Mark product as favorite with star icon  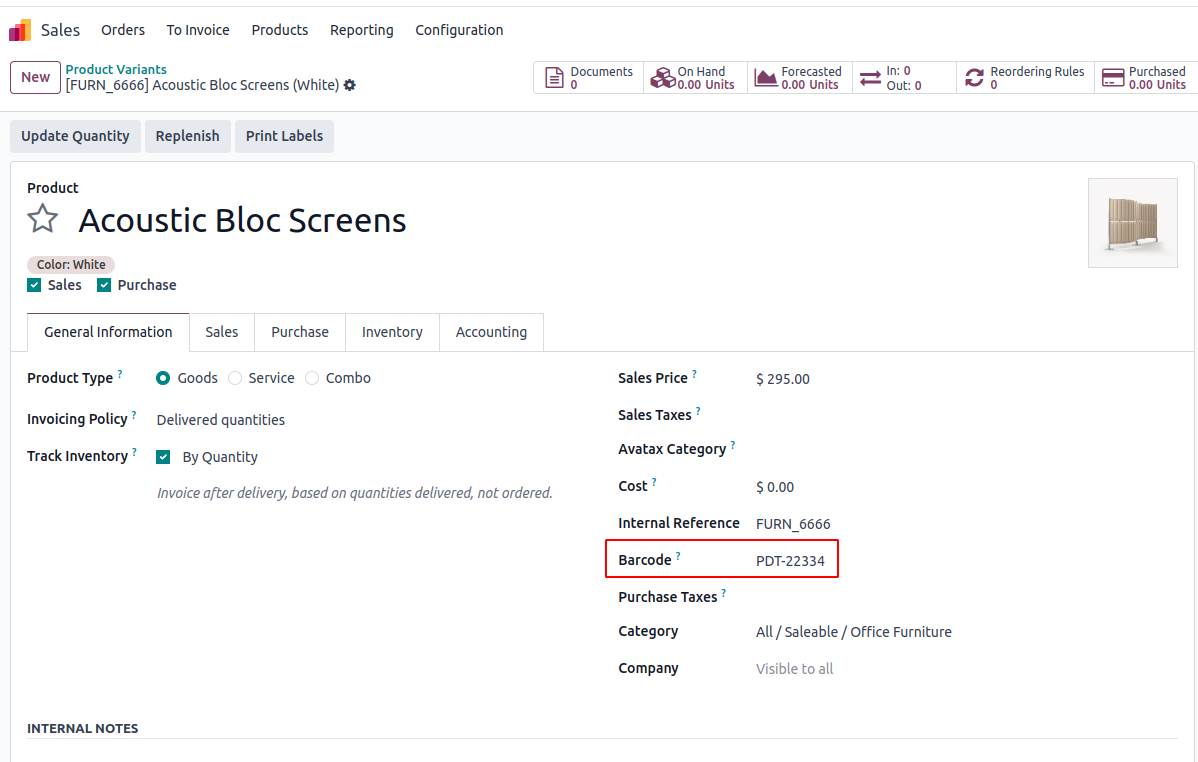pos(42,219)
